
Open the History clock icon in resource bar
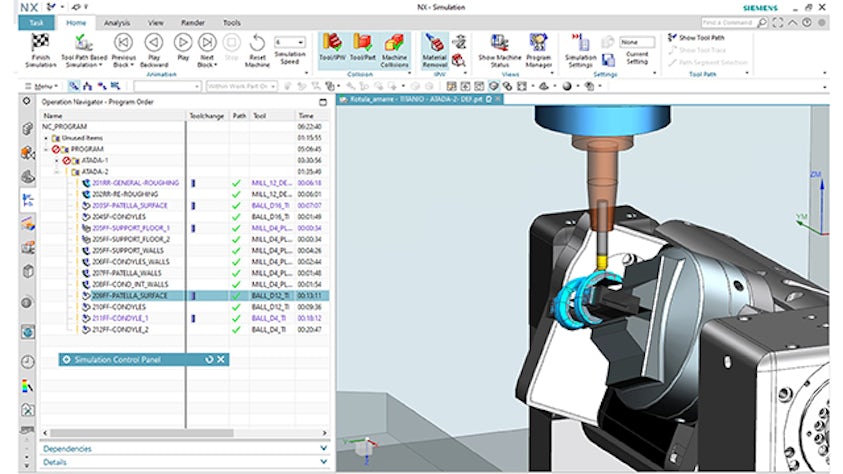[27, 362]
